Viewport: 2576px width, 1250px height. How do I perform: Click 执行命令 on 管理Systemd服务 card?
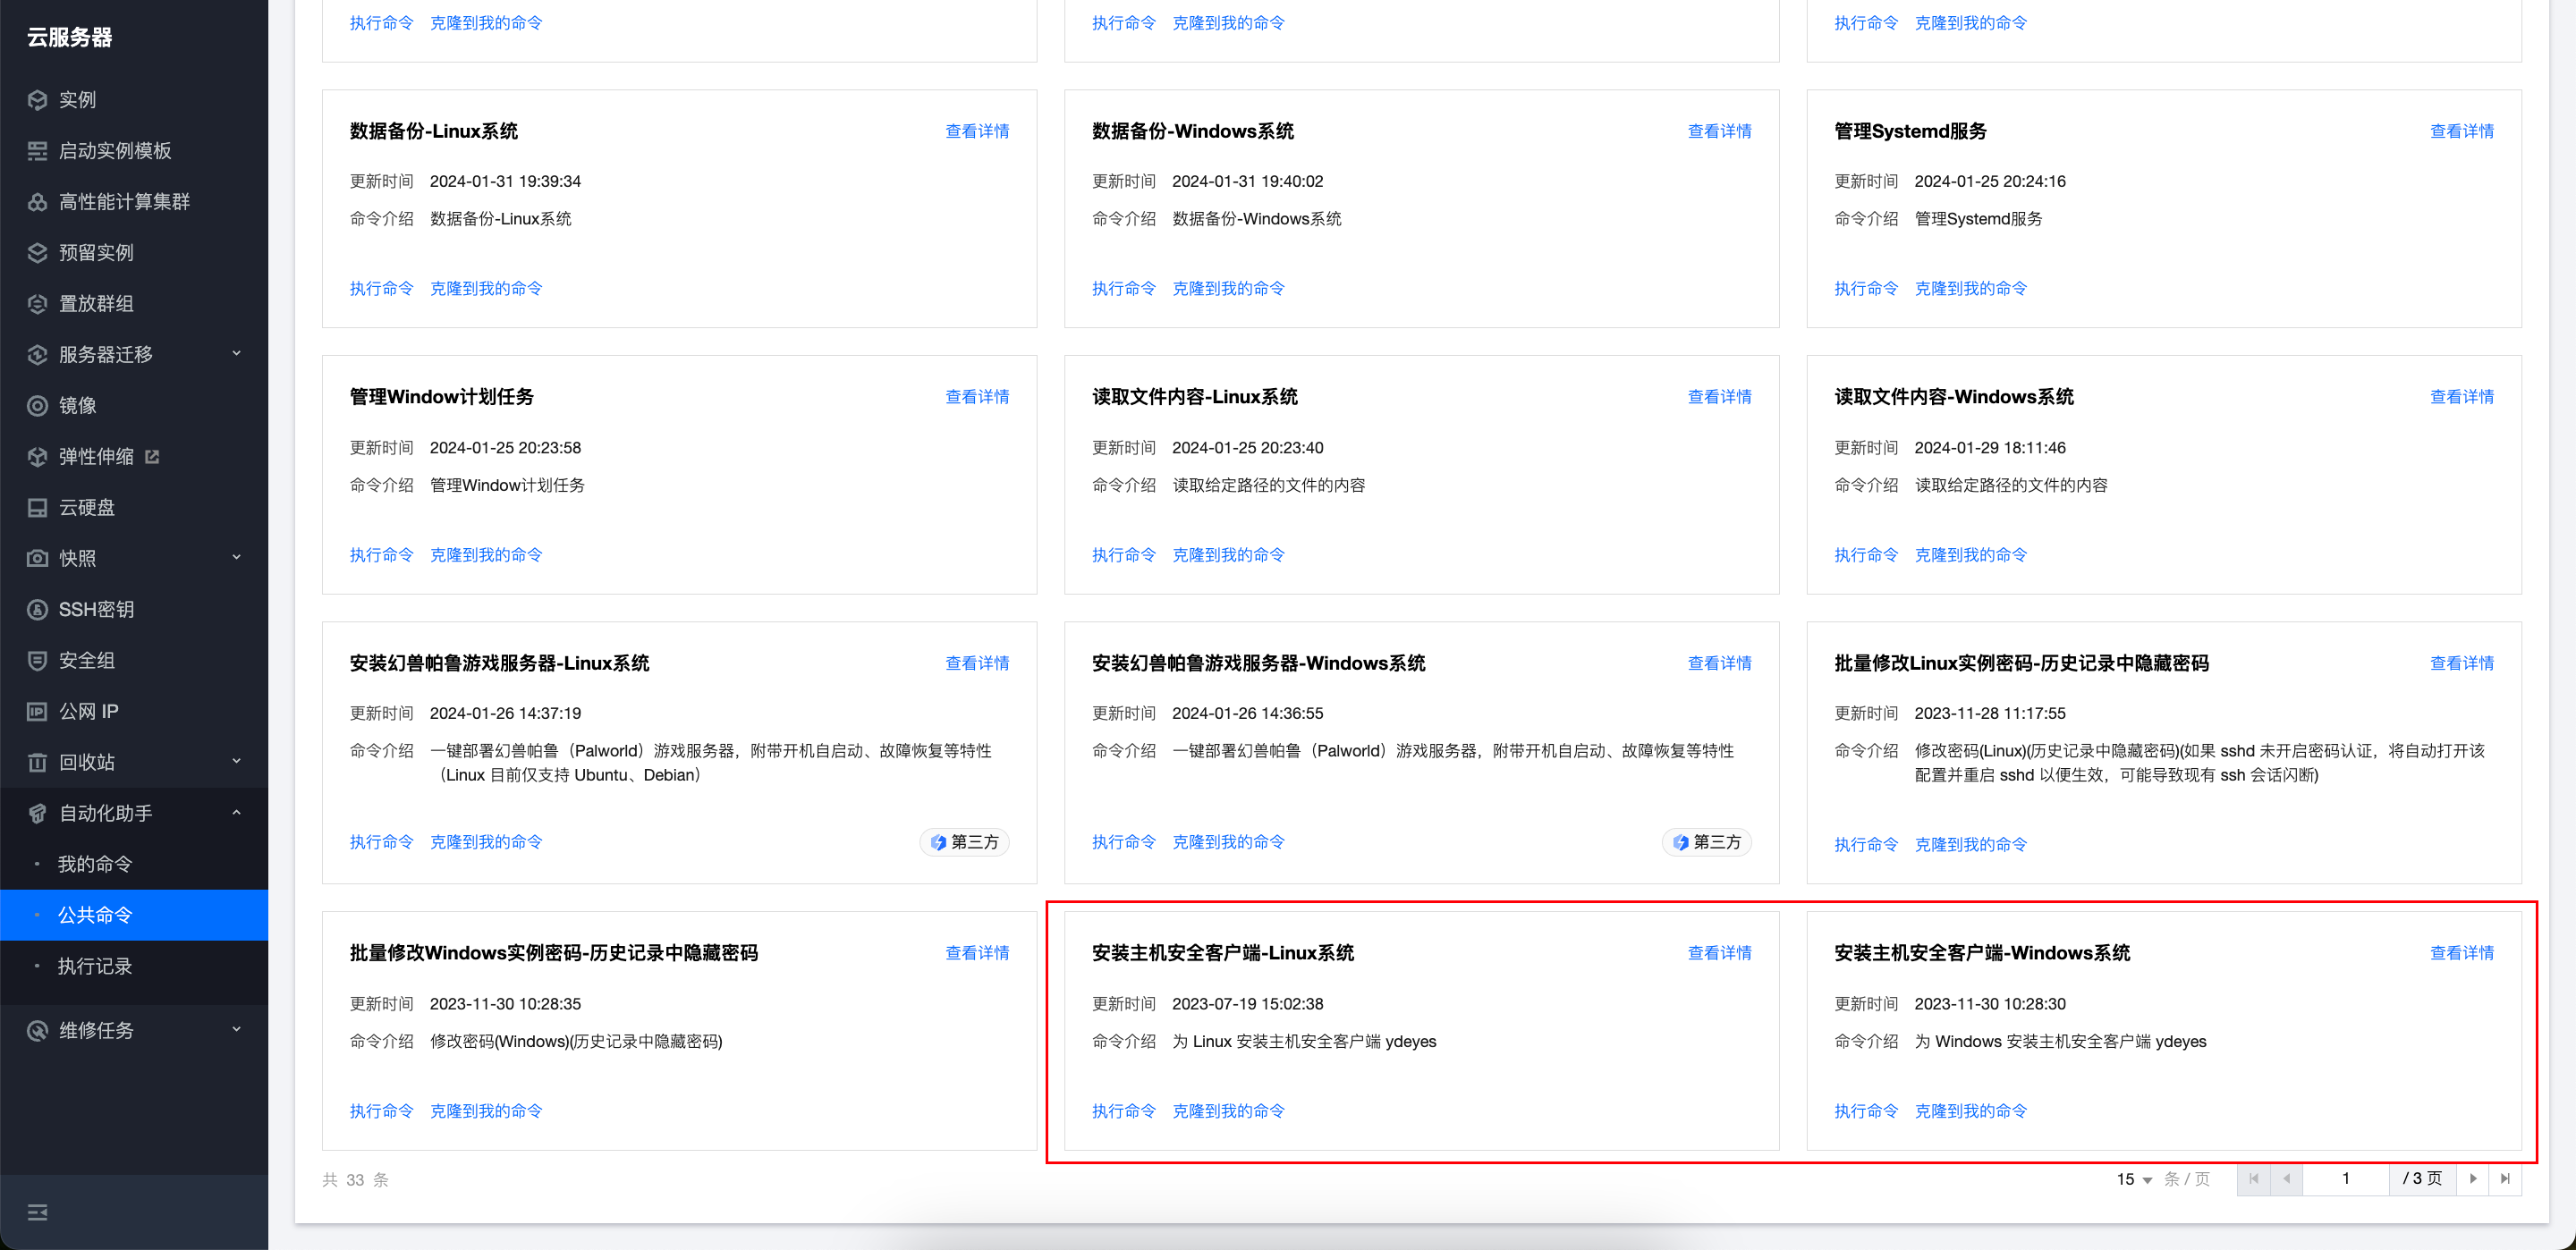[1865, 289]
